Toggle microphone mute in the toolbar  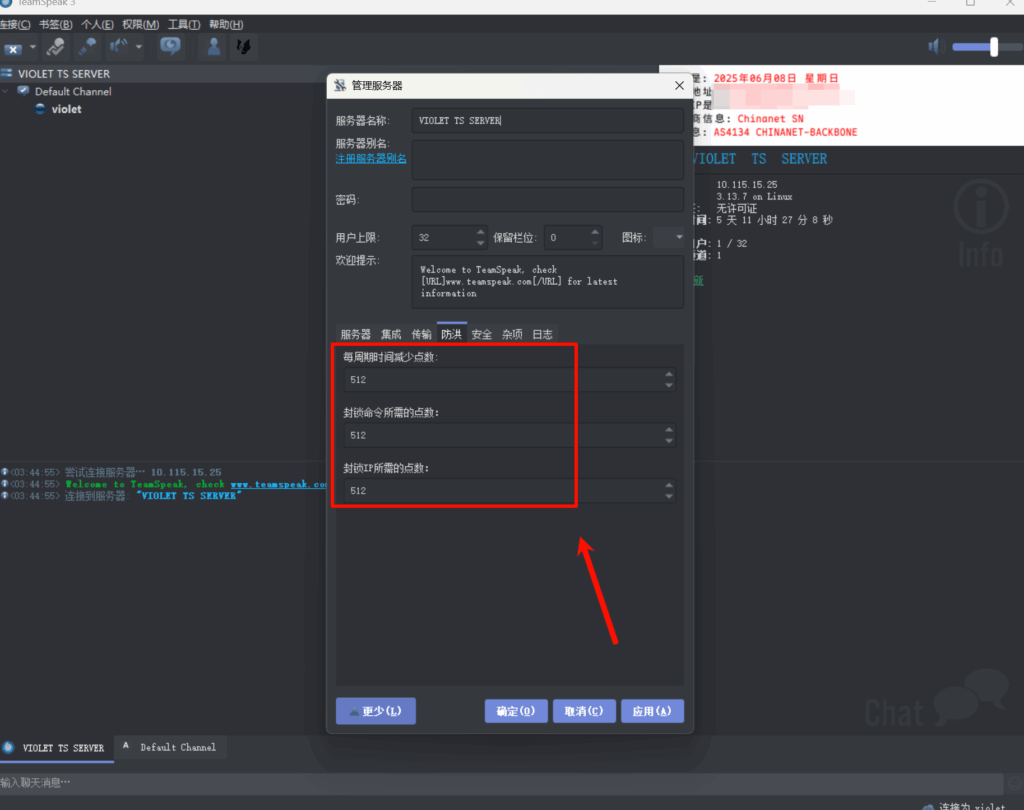[x=56, y=47]
